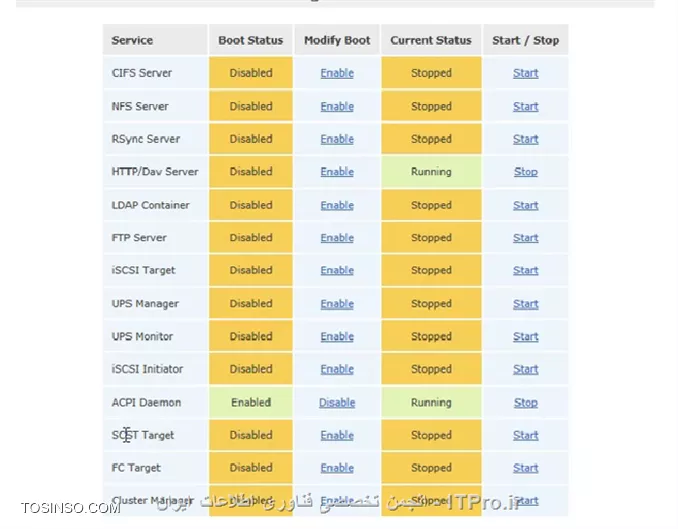The width and height of the screenshot is (678, 529).
Task: Start the FTP Server service
Action: (x=525, y=238)
